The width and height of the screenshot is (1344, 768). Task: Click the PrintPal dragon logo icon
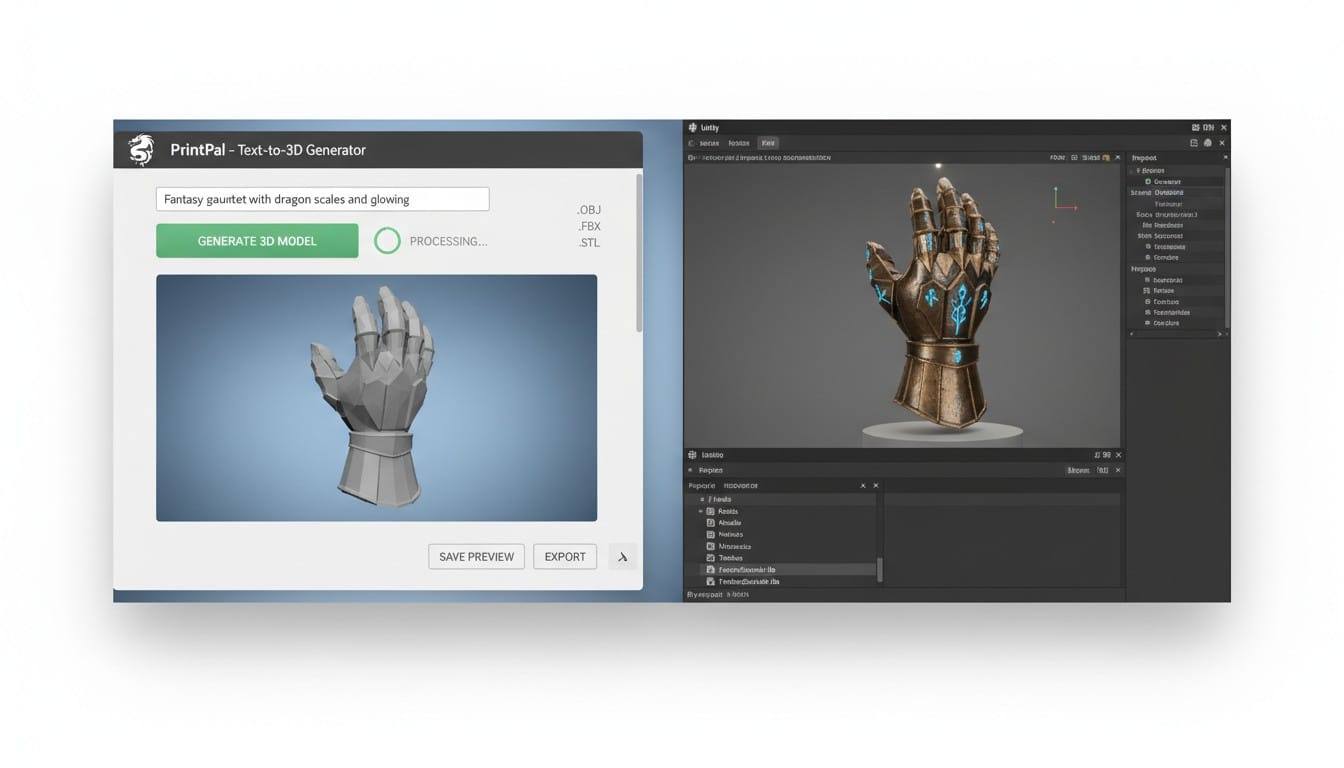tap(142, 150)
